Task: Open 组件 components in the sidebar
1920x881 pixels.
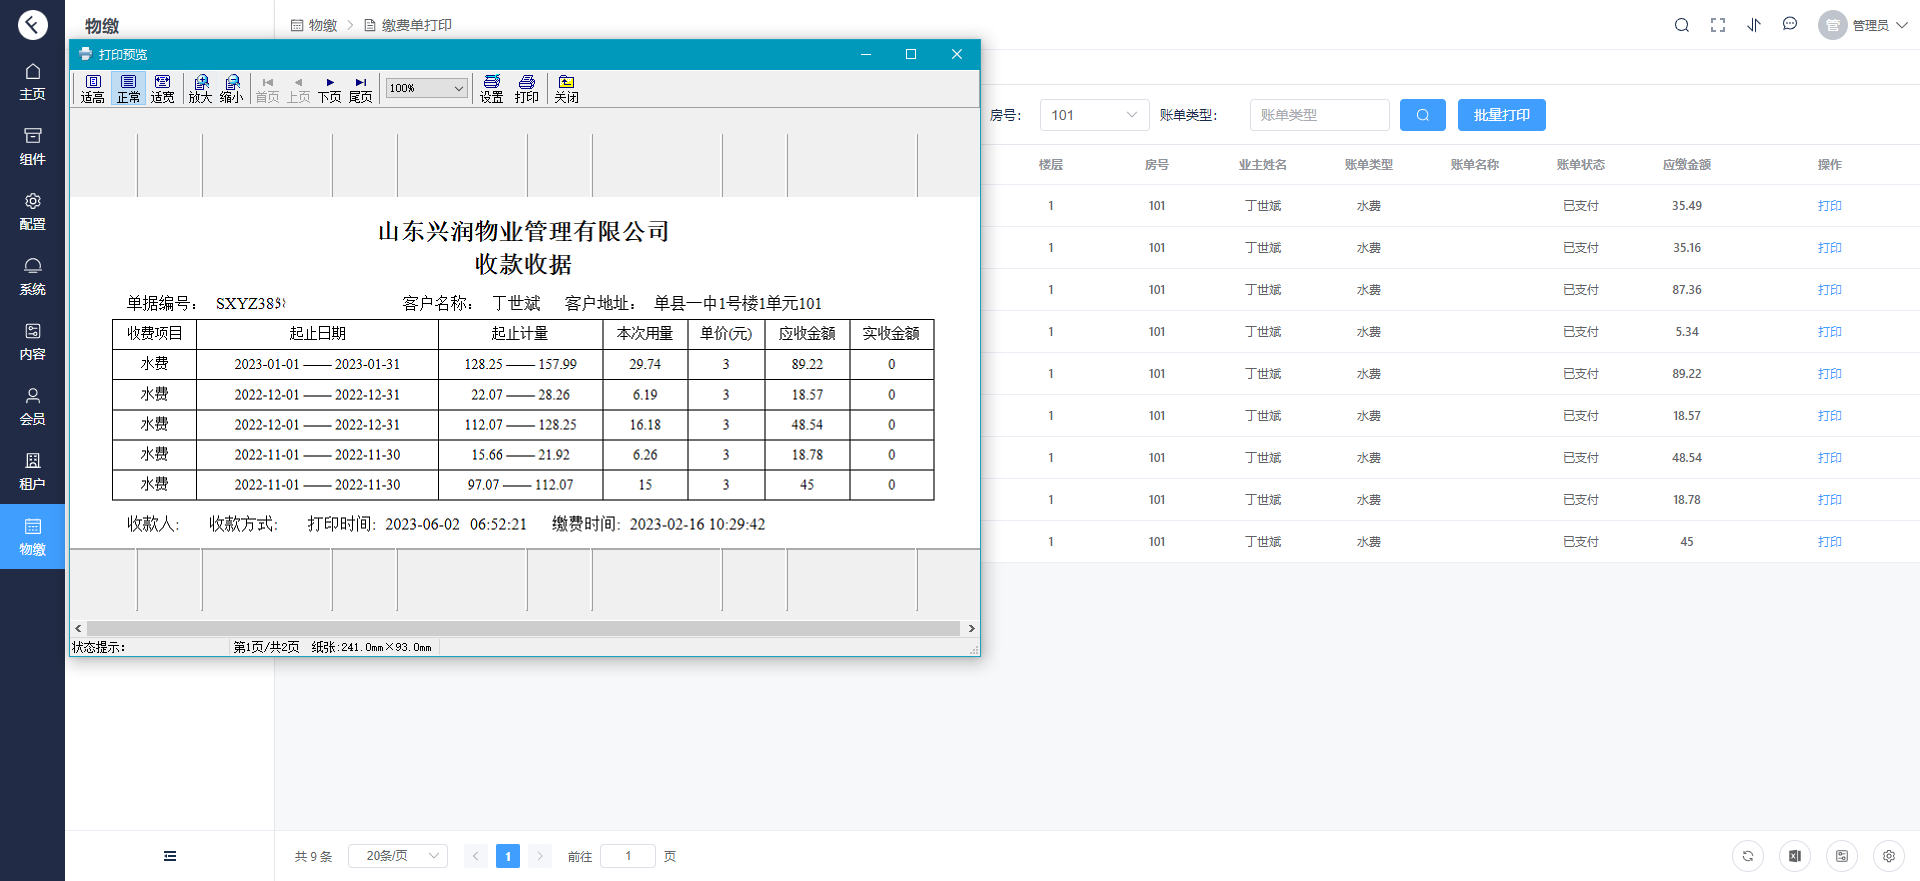Action: click(x=32, y=146)
